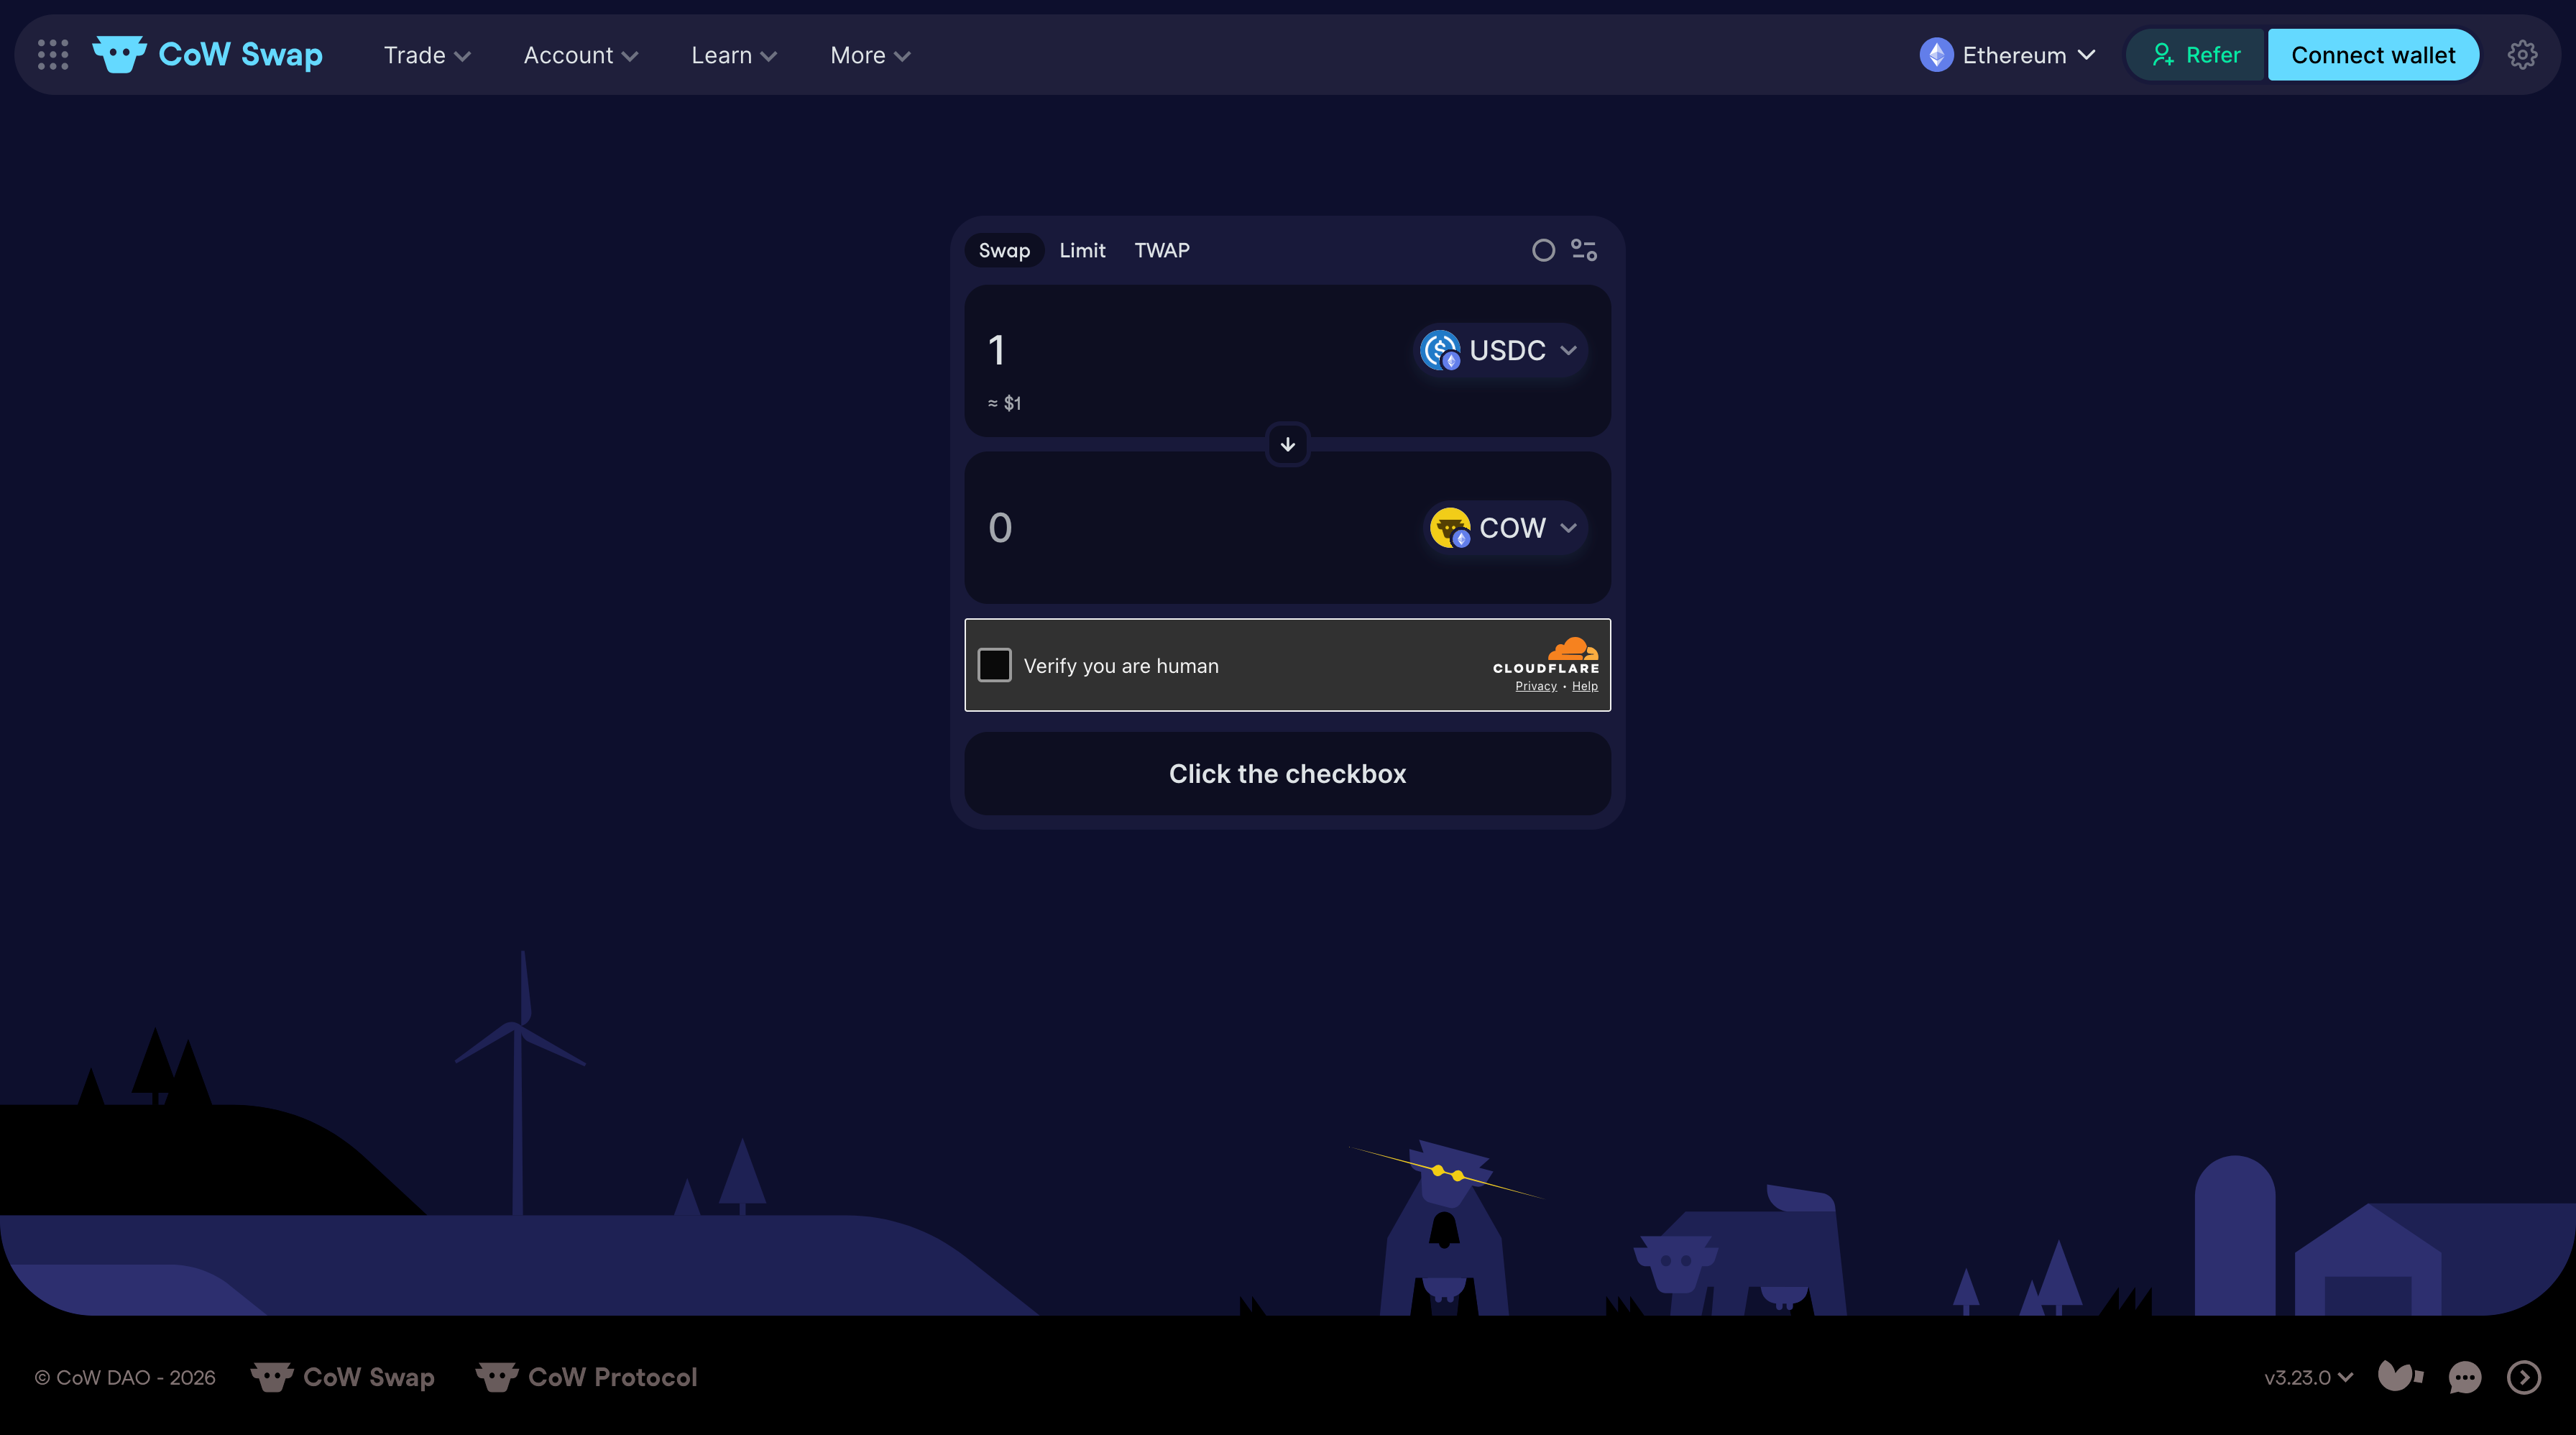Open the COW token selector
Viewport: 2576px width, 1435px height.
click(1505, 527)
